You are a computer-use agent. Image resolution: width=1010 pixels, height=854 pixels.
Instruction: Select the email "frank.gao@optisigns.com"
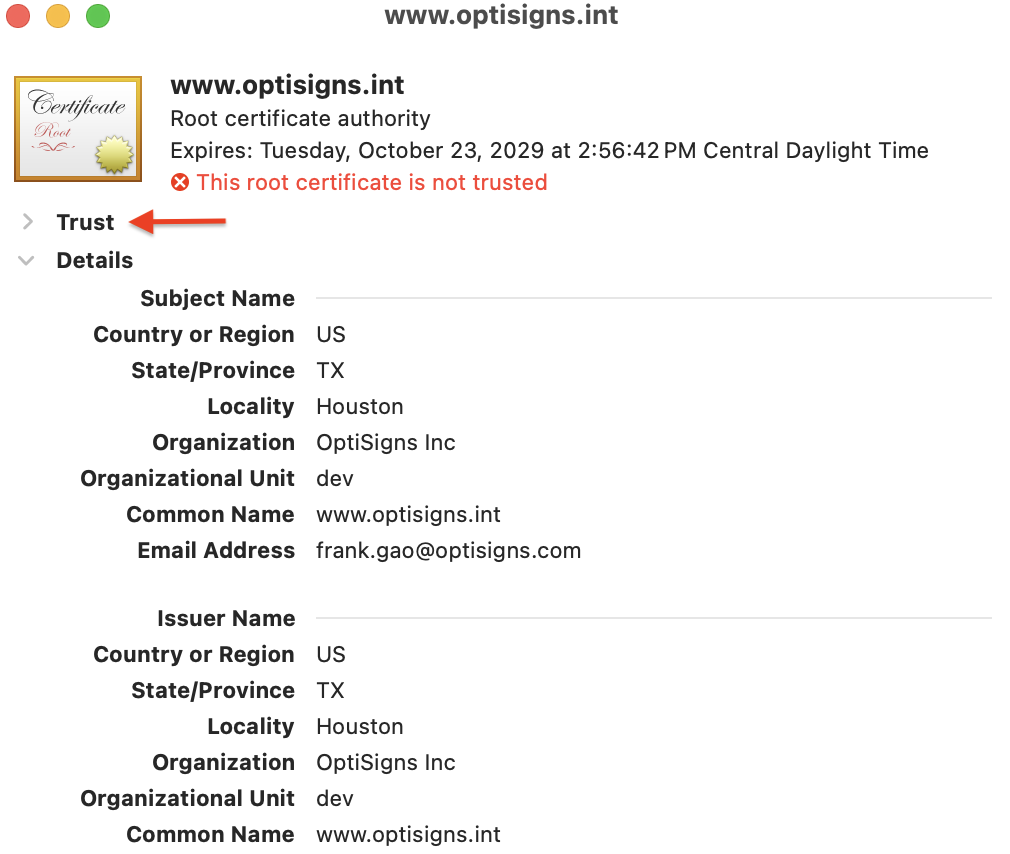(x=449, y=551)
